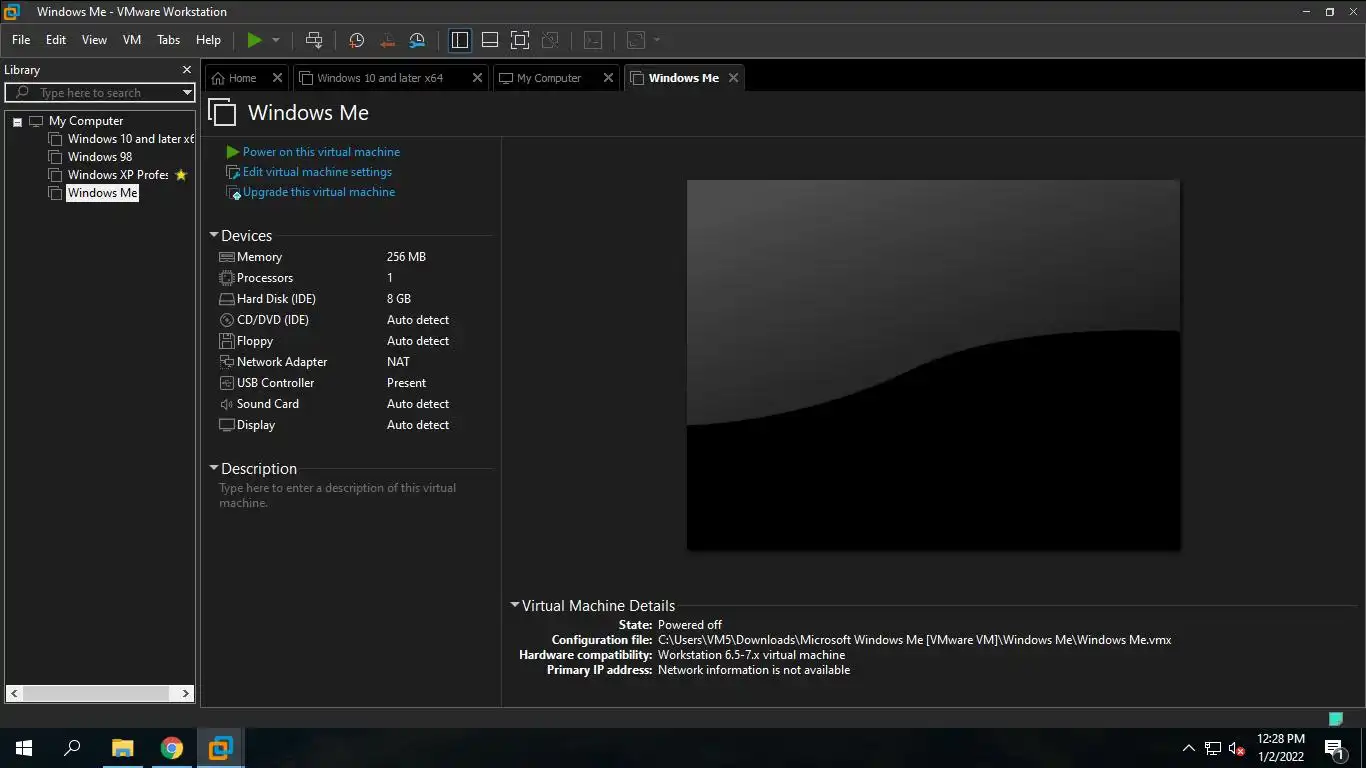Click the Revert to snapshot icon
The image size is (1366, 768).
coord(387,40)
